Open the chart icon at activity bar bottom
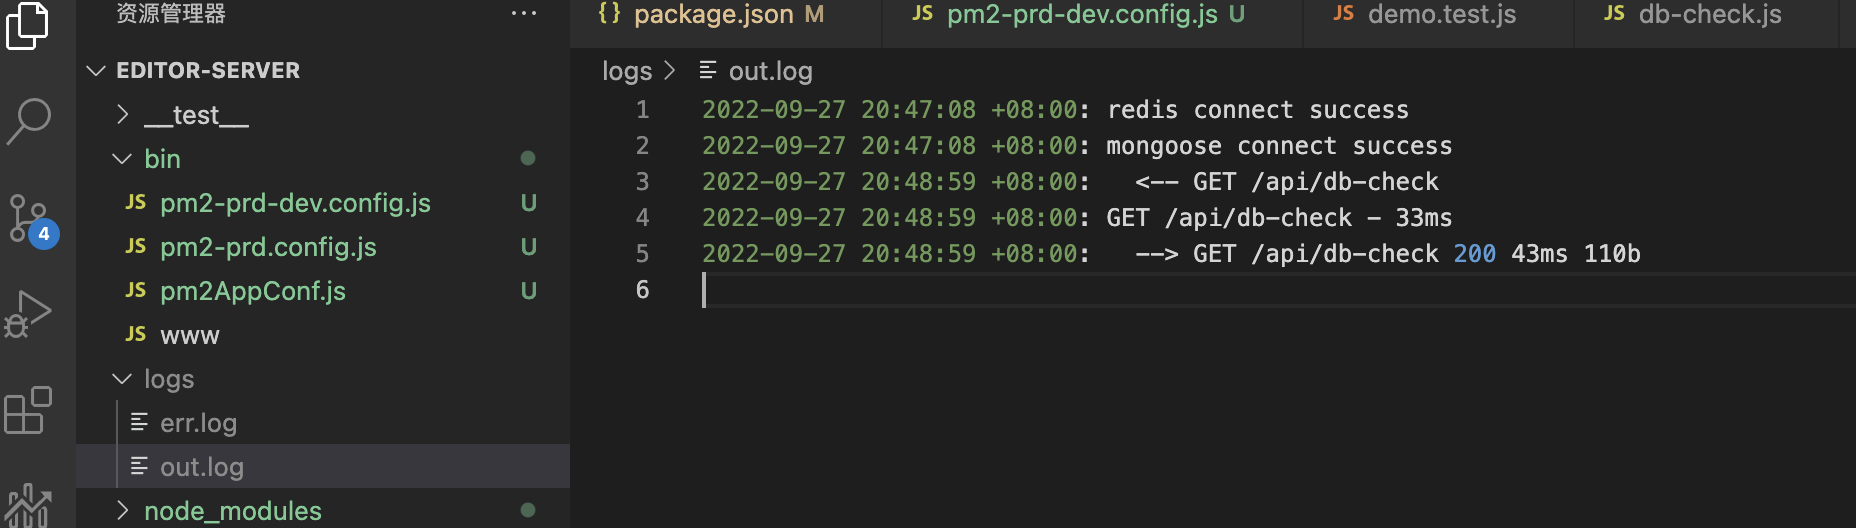The image size is (1856, 528). [x=28, y=506]
